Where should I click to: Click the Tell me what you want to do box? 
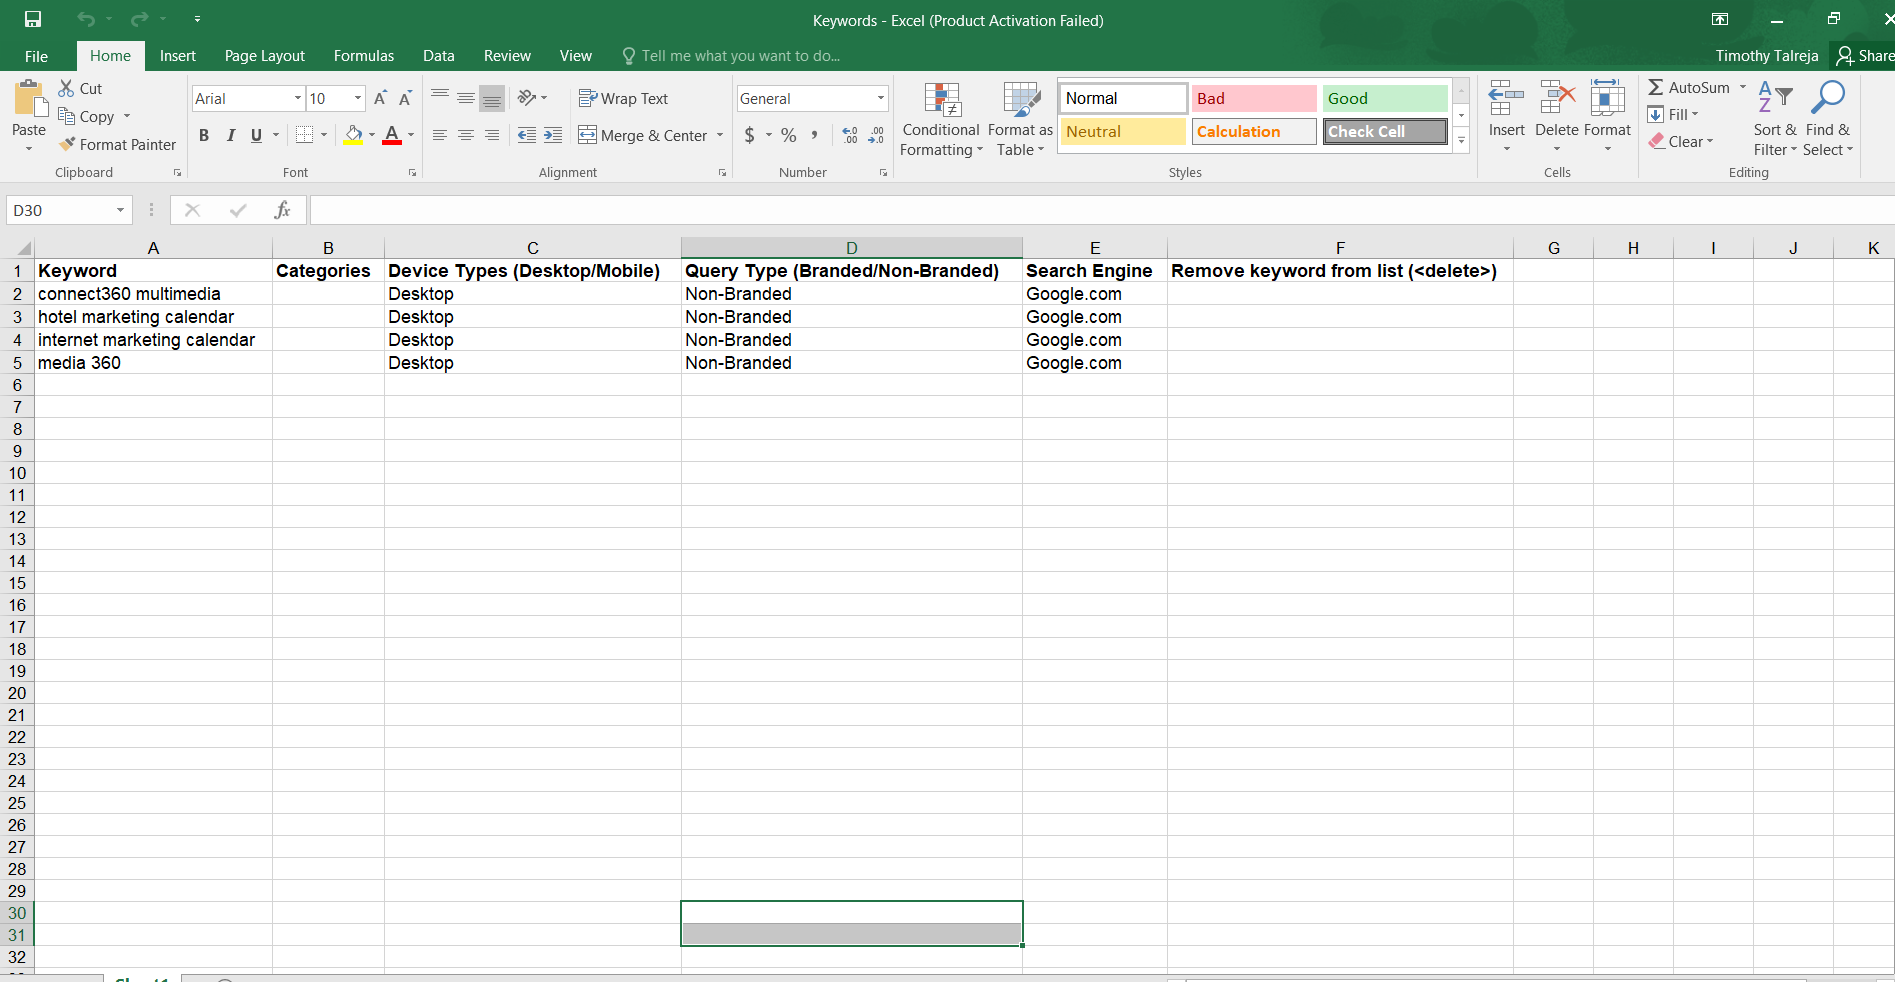(x=731, y=56)
